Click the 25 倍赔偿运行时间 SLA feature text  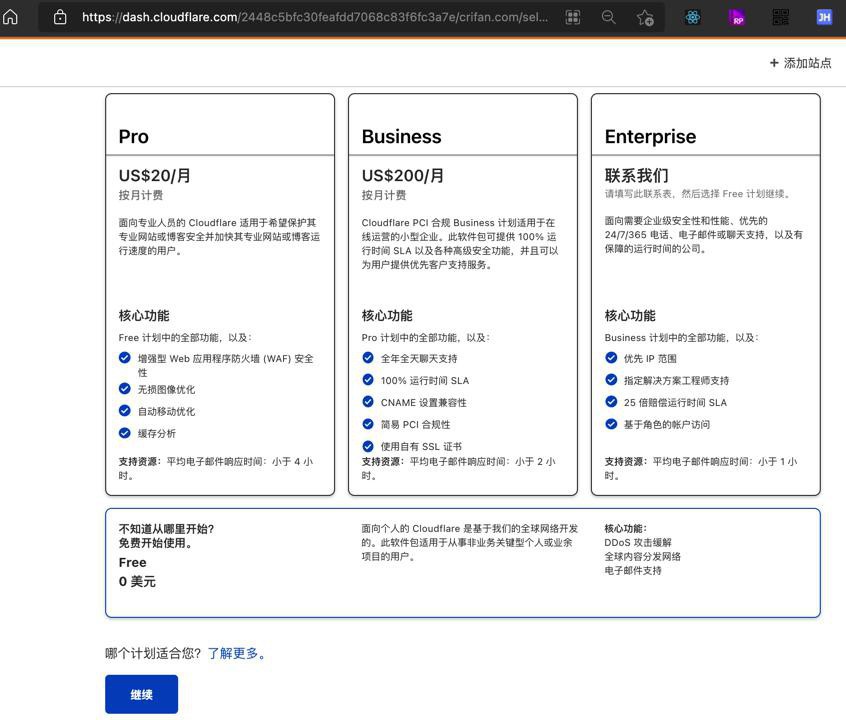675,403
